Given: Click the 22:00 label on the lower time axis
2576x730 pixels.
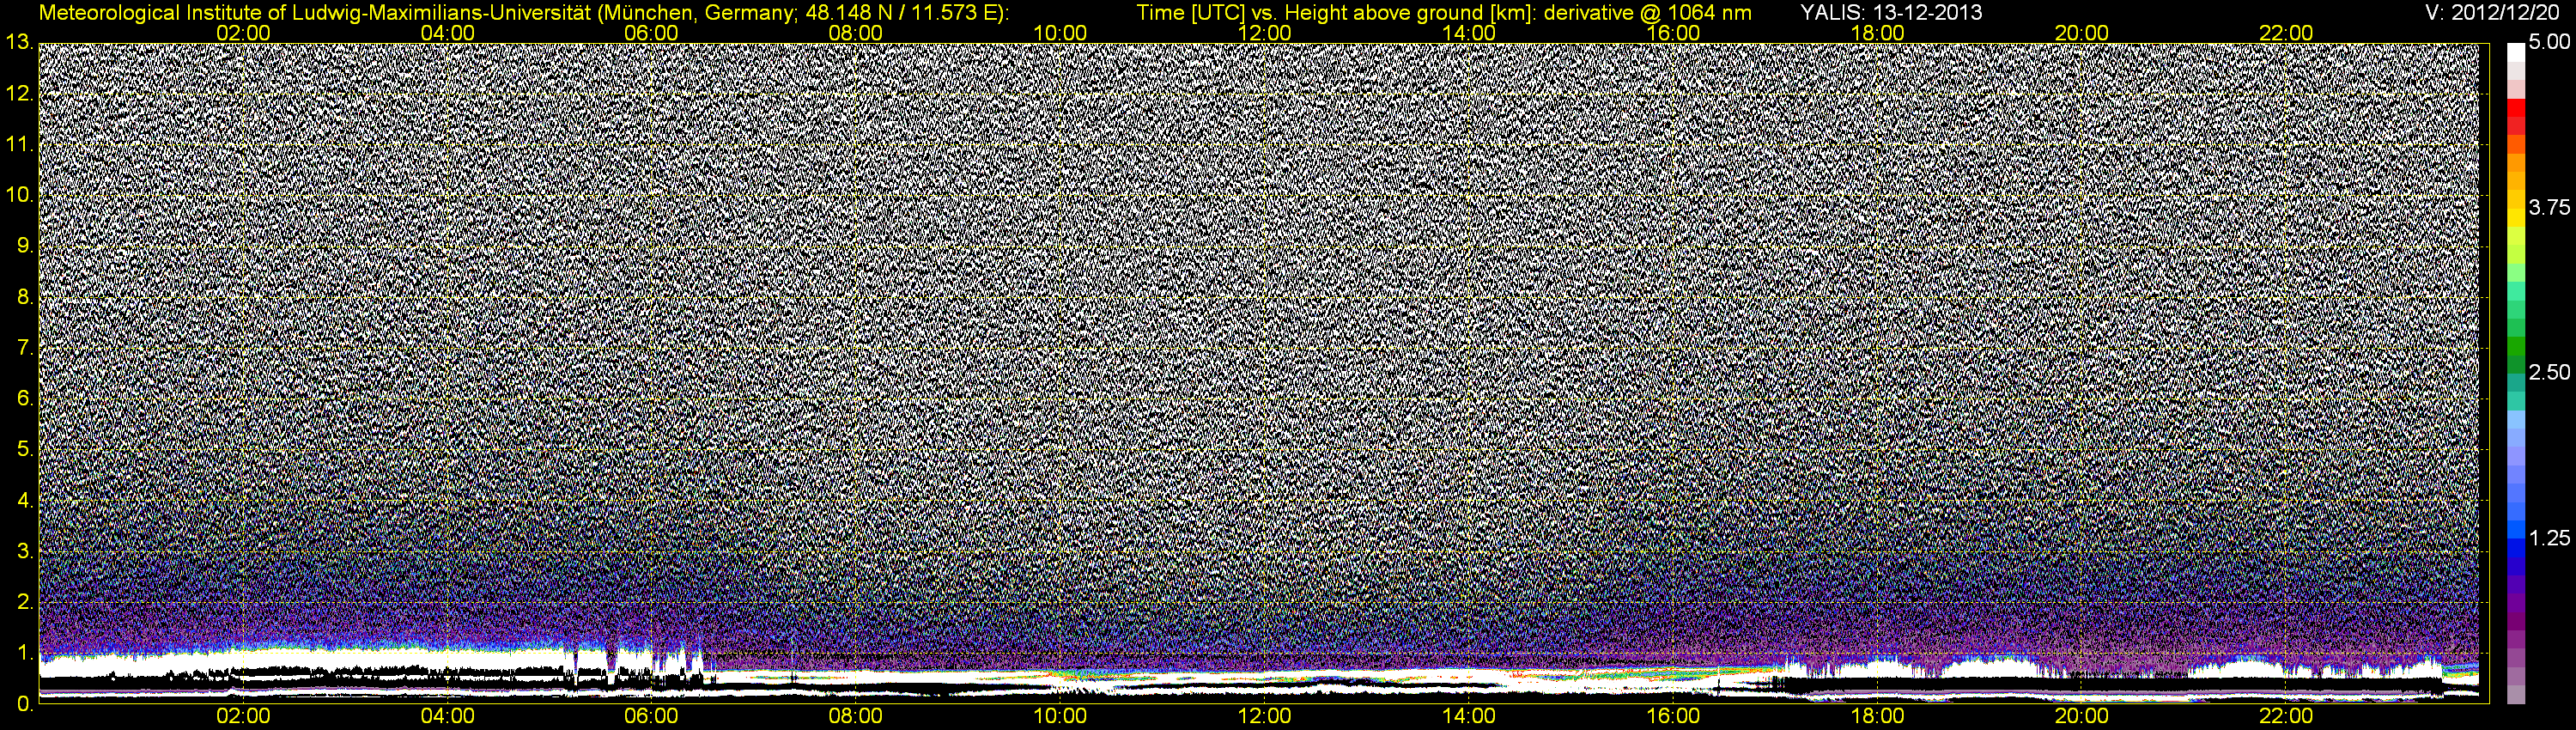Looking at the screenshot, I should [2286, 717].
